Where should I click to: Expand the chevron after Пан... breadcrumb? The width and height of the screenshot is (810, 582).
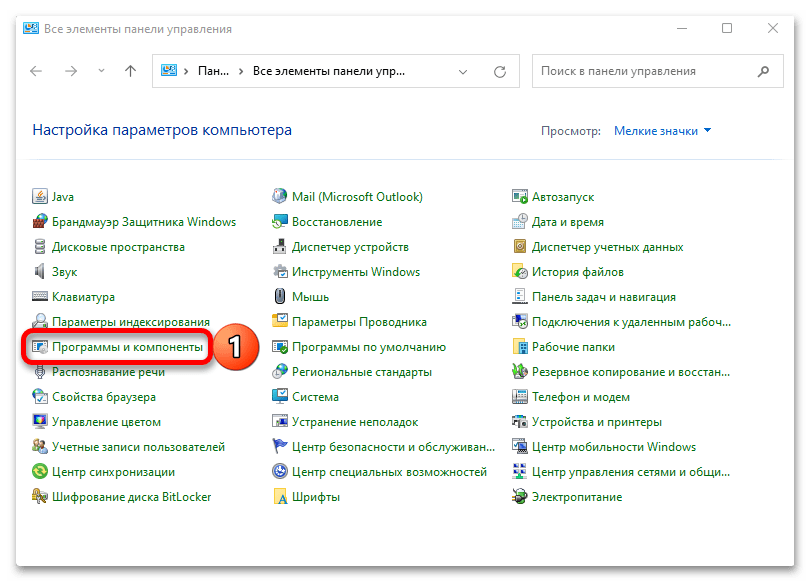click(241, 71)
